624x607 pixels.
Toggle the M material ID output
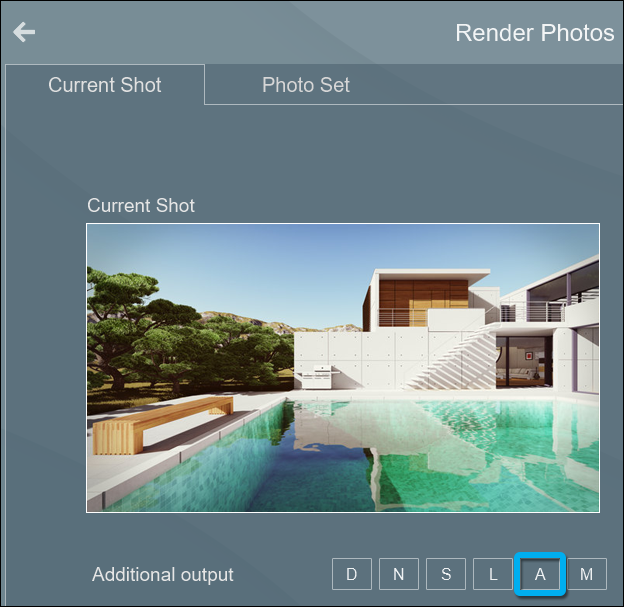tap(587, 574)
